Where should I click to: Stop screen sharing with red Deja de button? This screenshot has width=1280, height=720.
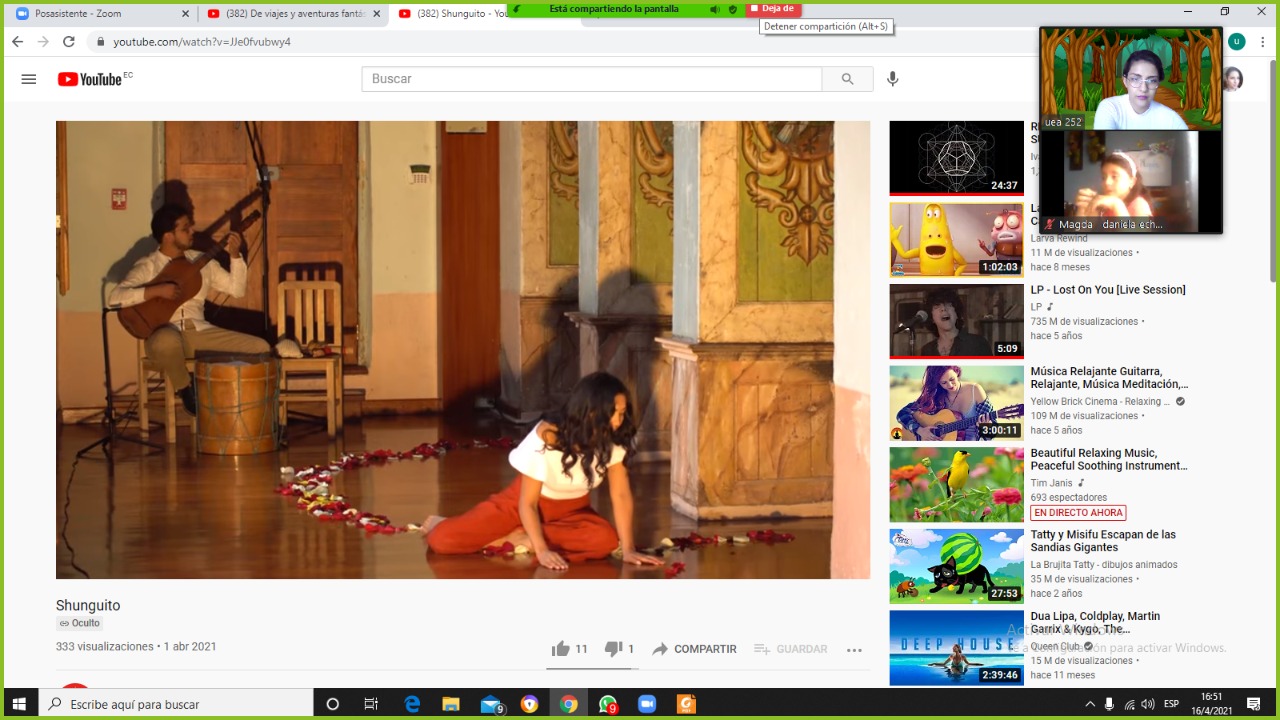click(x=773, y=9)
